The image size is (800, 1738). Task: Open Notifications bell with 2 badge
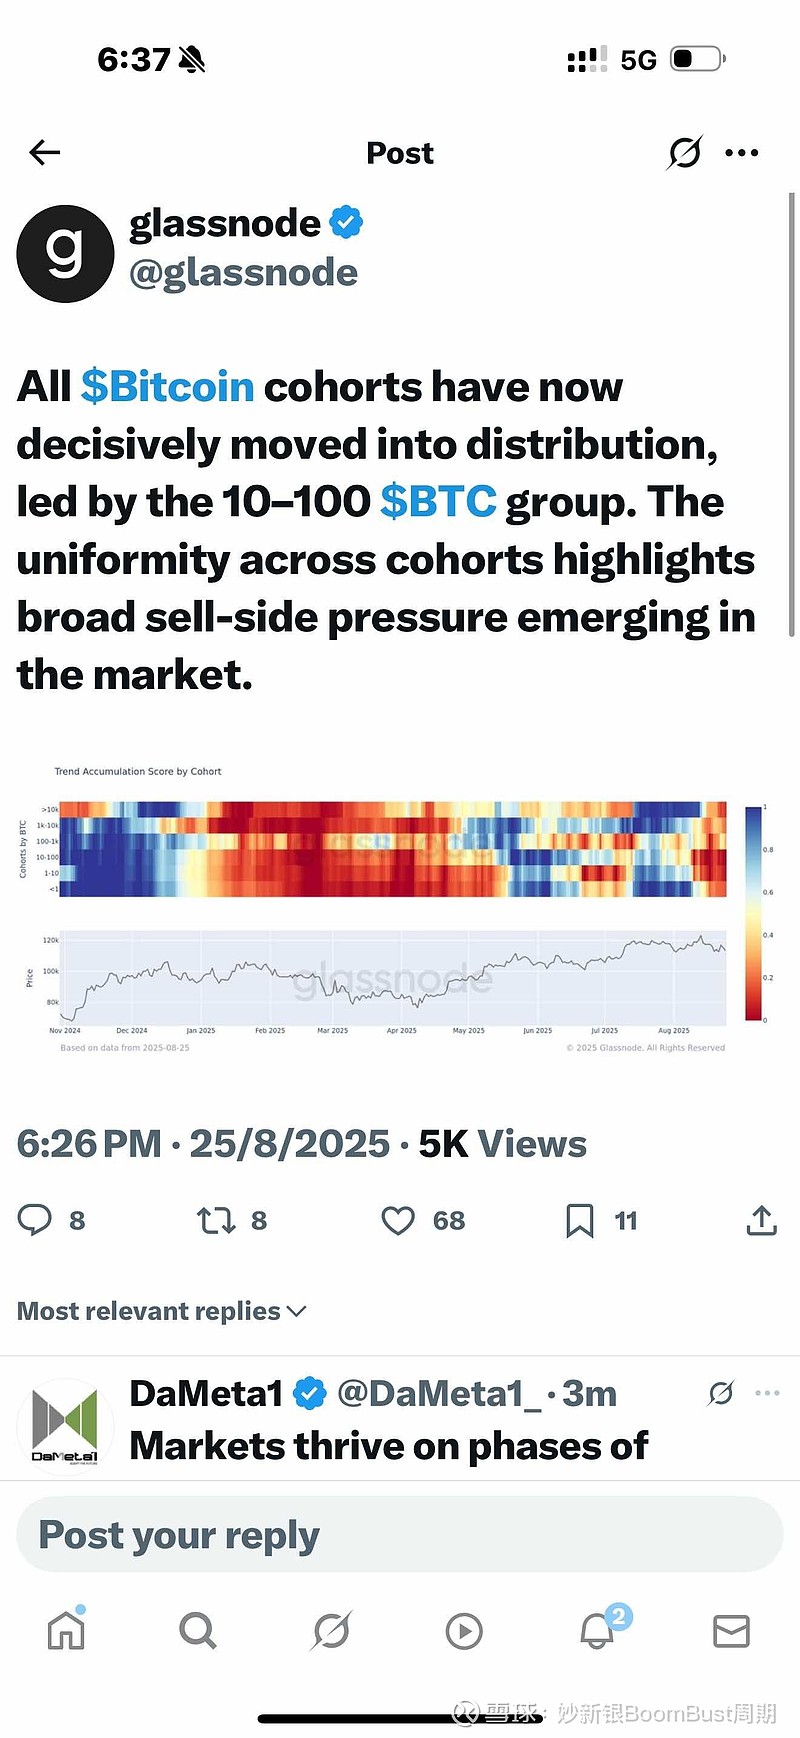(598, 1630)
